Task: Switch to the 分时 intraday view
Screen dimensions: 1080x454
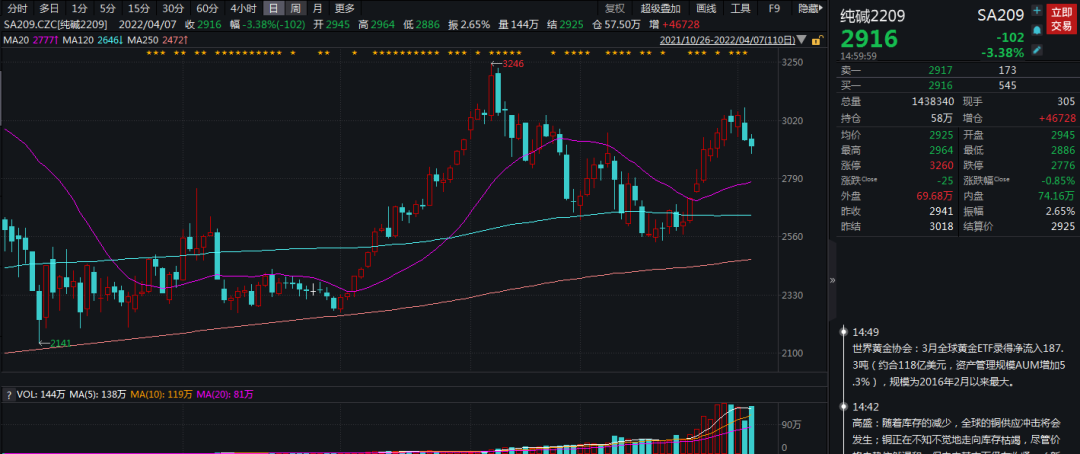Action: point(18,8)
